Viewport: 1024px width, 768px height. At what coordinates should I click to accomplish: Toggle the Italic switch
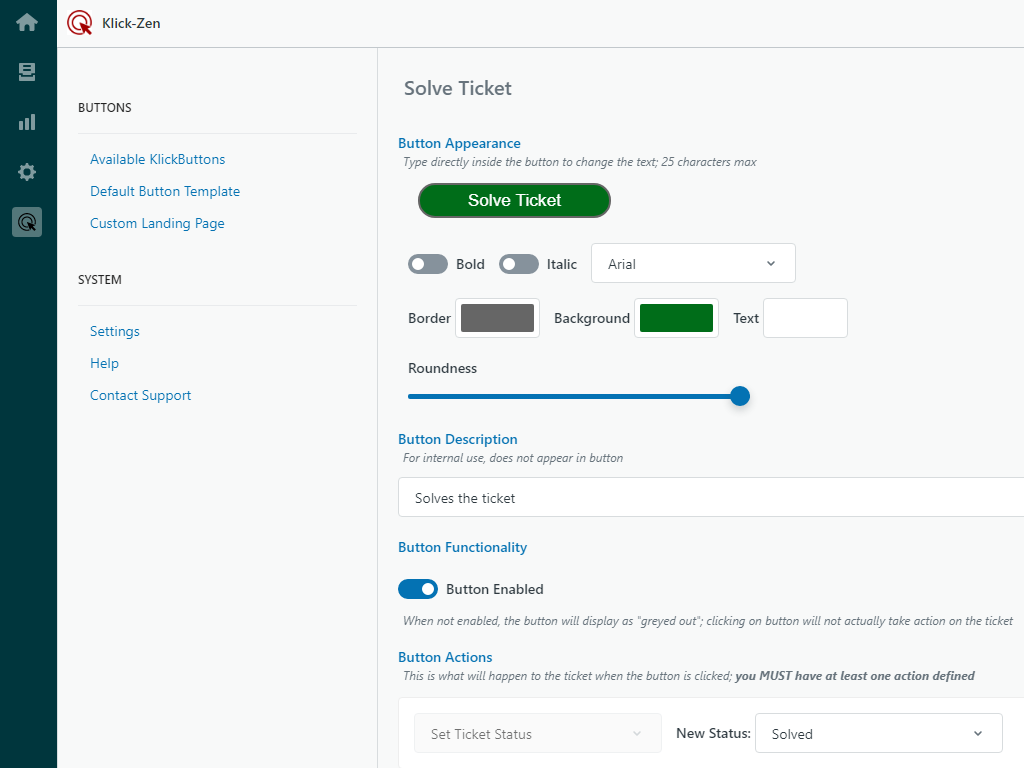tap(519, 264)
